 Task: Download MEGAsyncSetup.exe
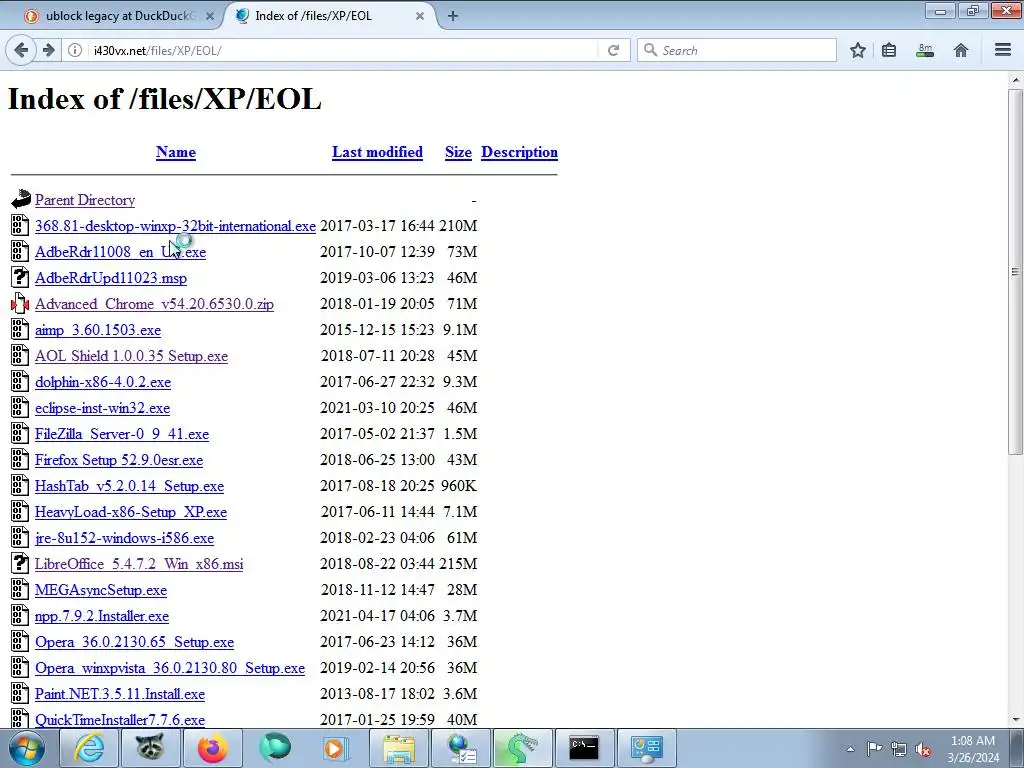pyautogui.click(x=101, y=590)
